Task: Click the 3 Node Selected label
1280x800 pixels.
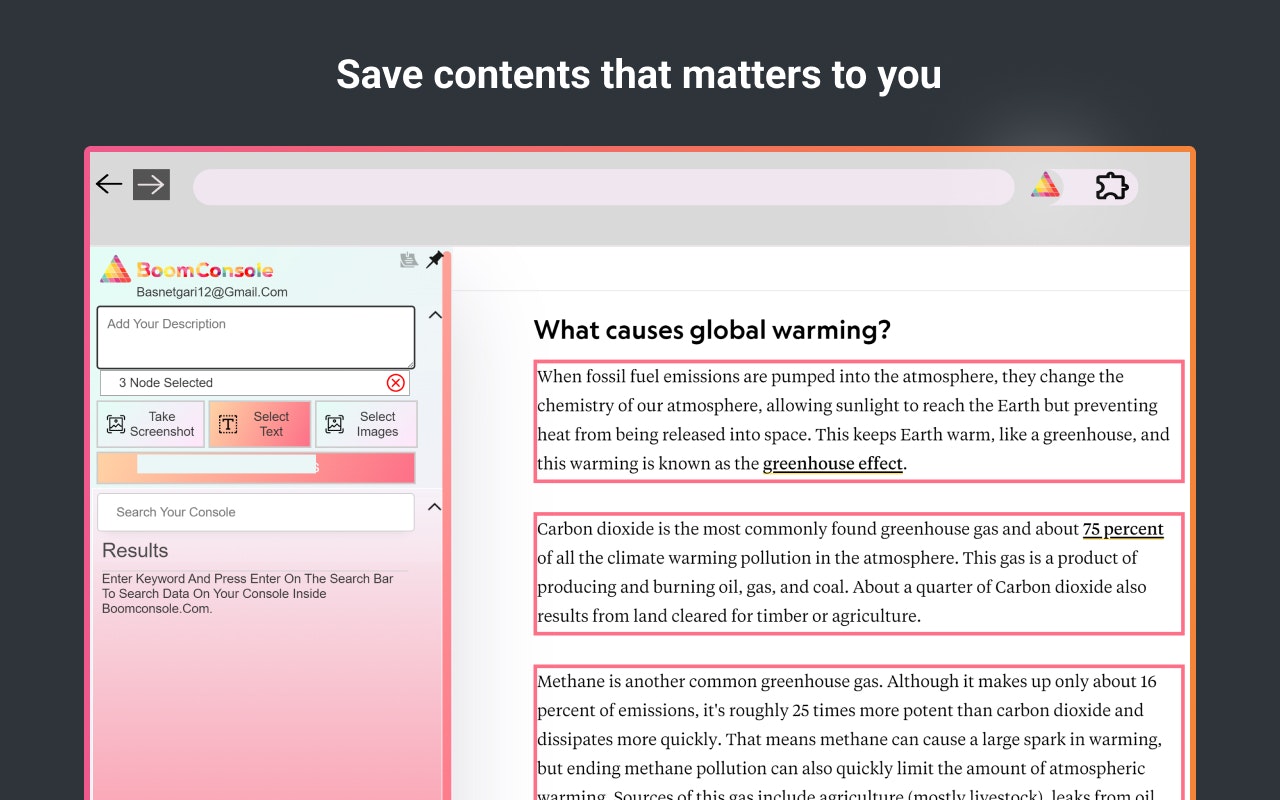Action: [166, 383]
